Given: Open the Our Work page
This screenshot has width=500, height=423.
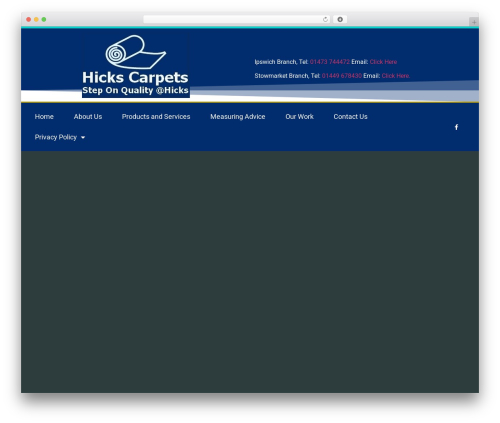Looking at the screenshot, I should coord(299,117).
